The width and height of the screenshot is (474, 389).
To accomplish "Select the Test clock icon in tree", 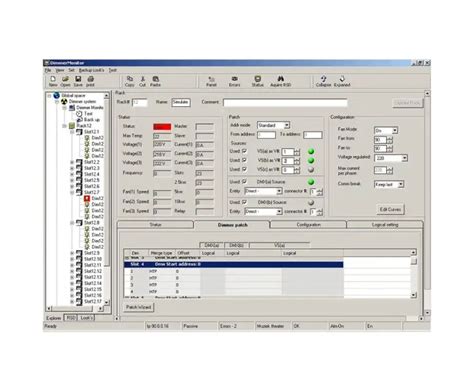I will coord(79,114).
